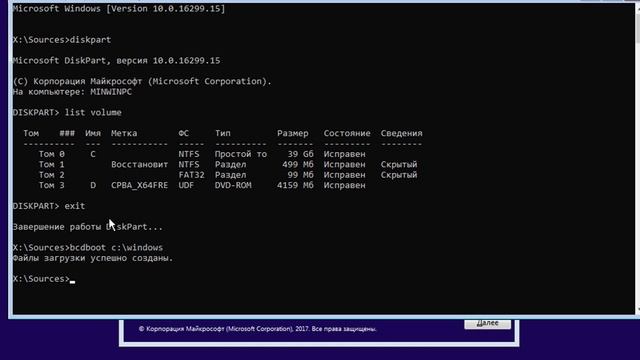Click the 'Том 2' row label
Viewport: 640px width, 360px height.
click(x=51, y=175)
